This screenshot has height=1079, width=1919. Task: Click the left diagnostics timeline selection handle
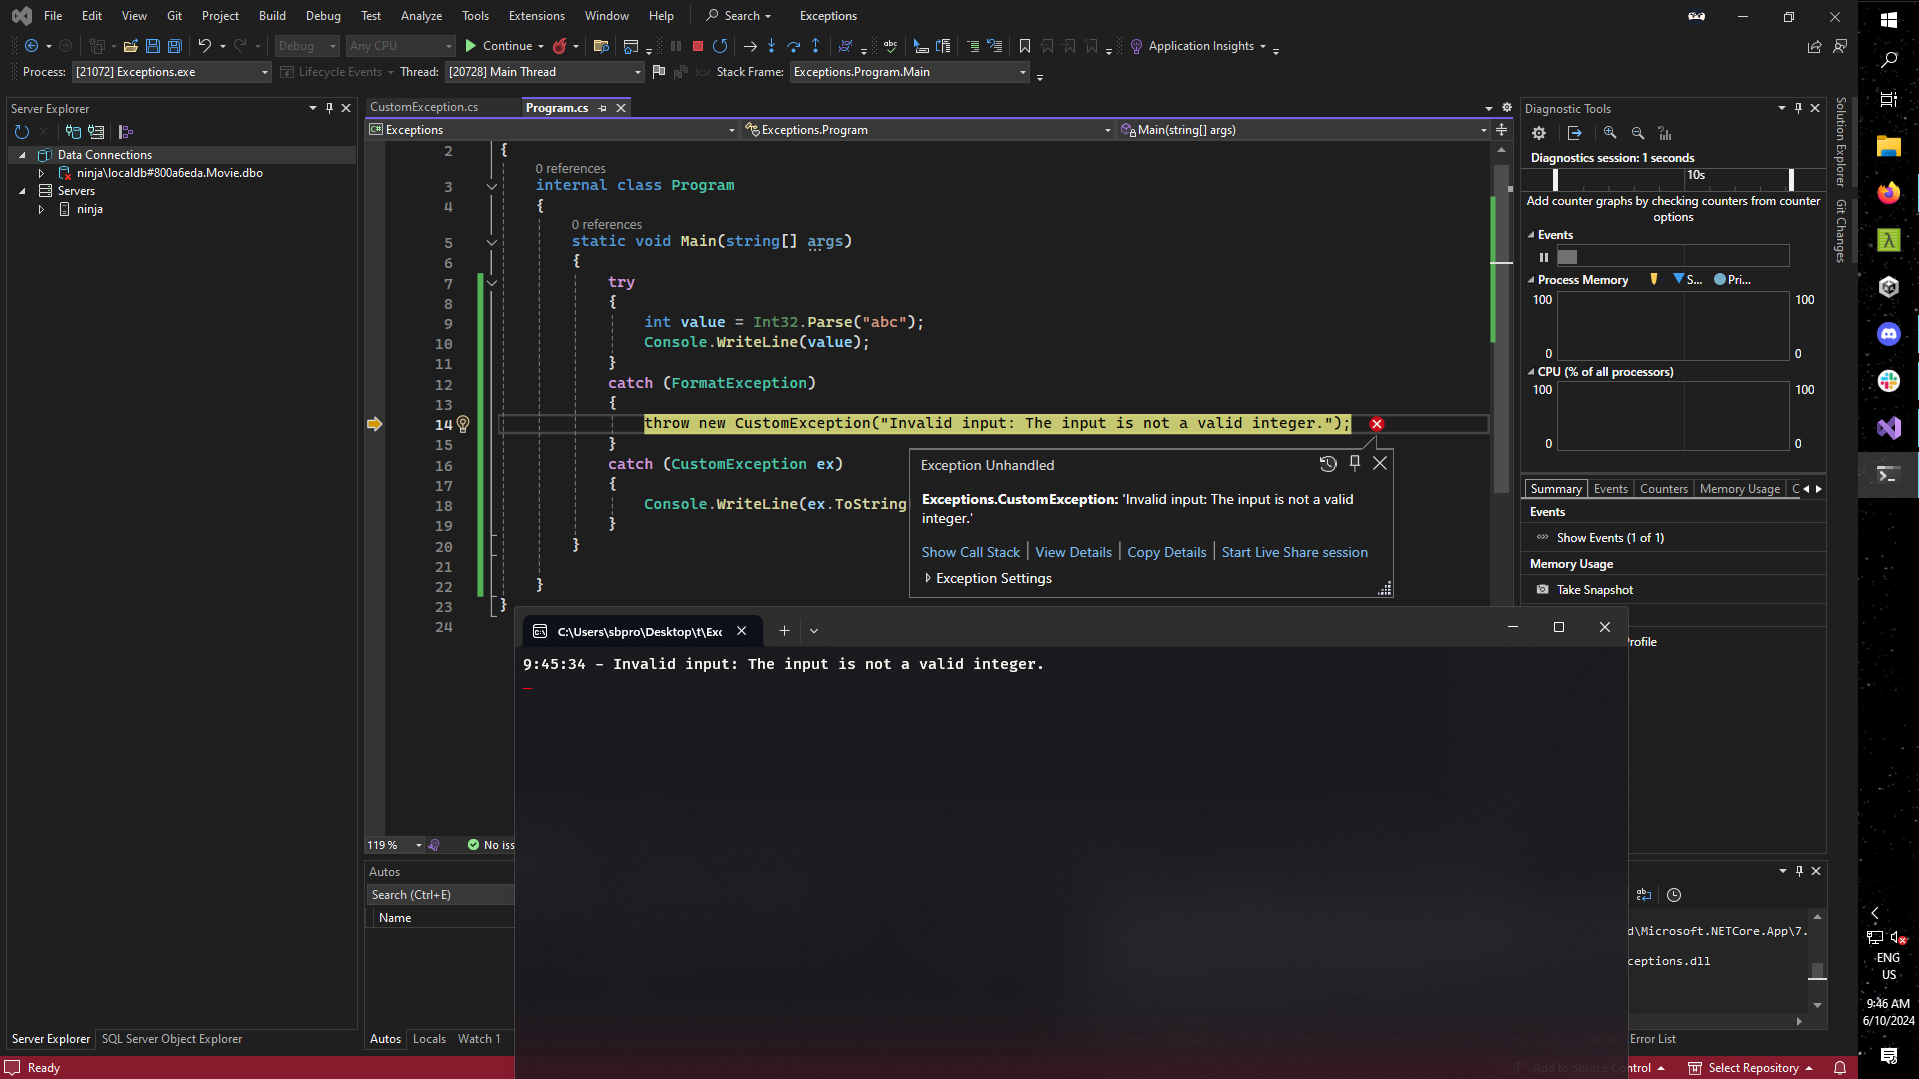pos(1555,179)
